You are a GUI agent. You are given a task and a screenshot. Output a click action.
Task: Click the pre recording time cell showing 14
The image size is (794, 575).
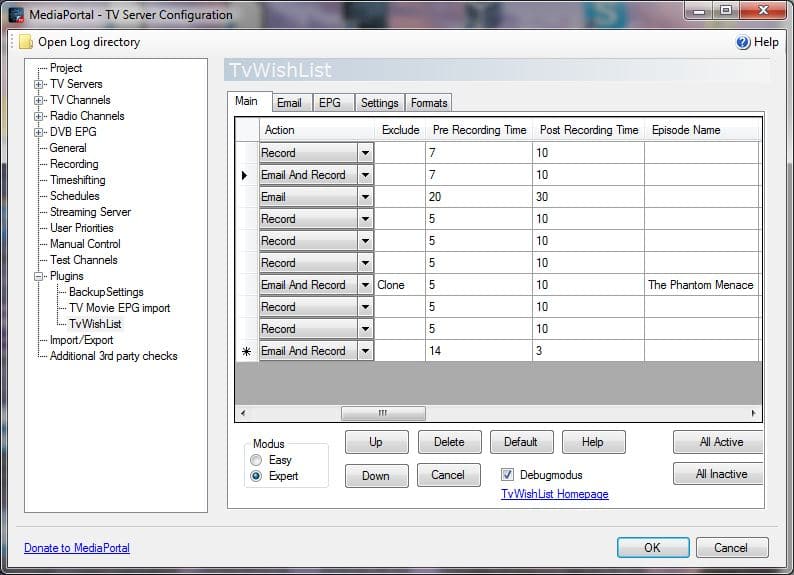479,351
